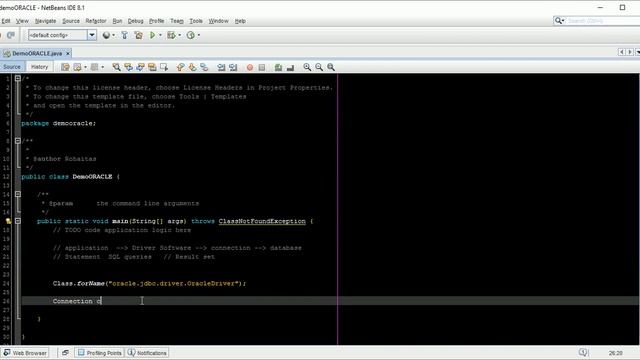640x360 pixels.
Task: Toggle Highlight Search icon in editor toolbar
Action: tap(152, 67)
